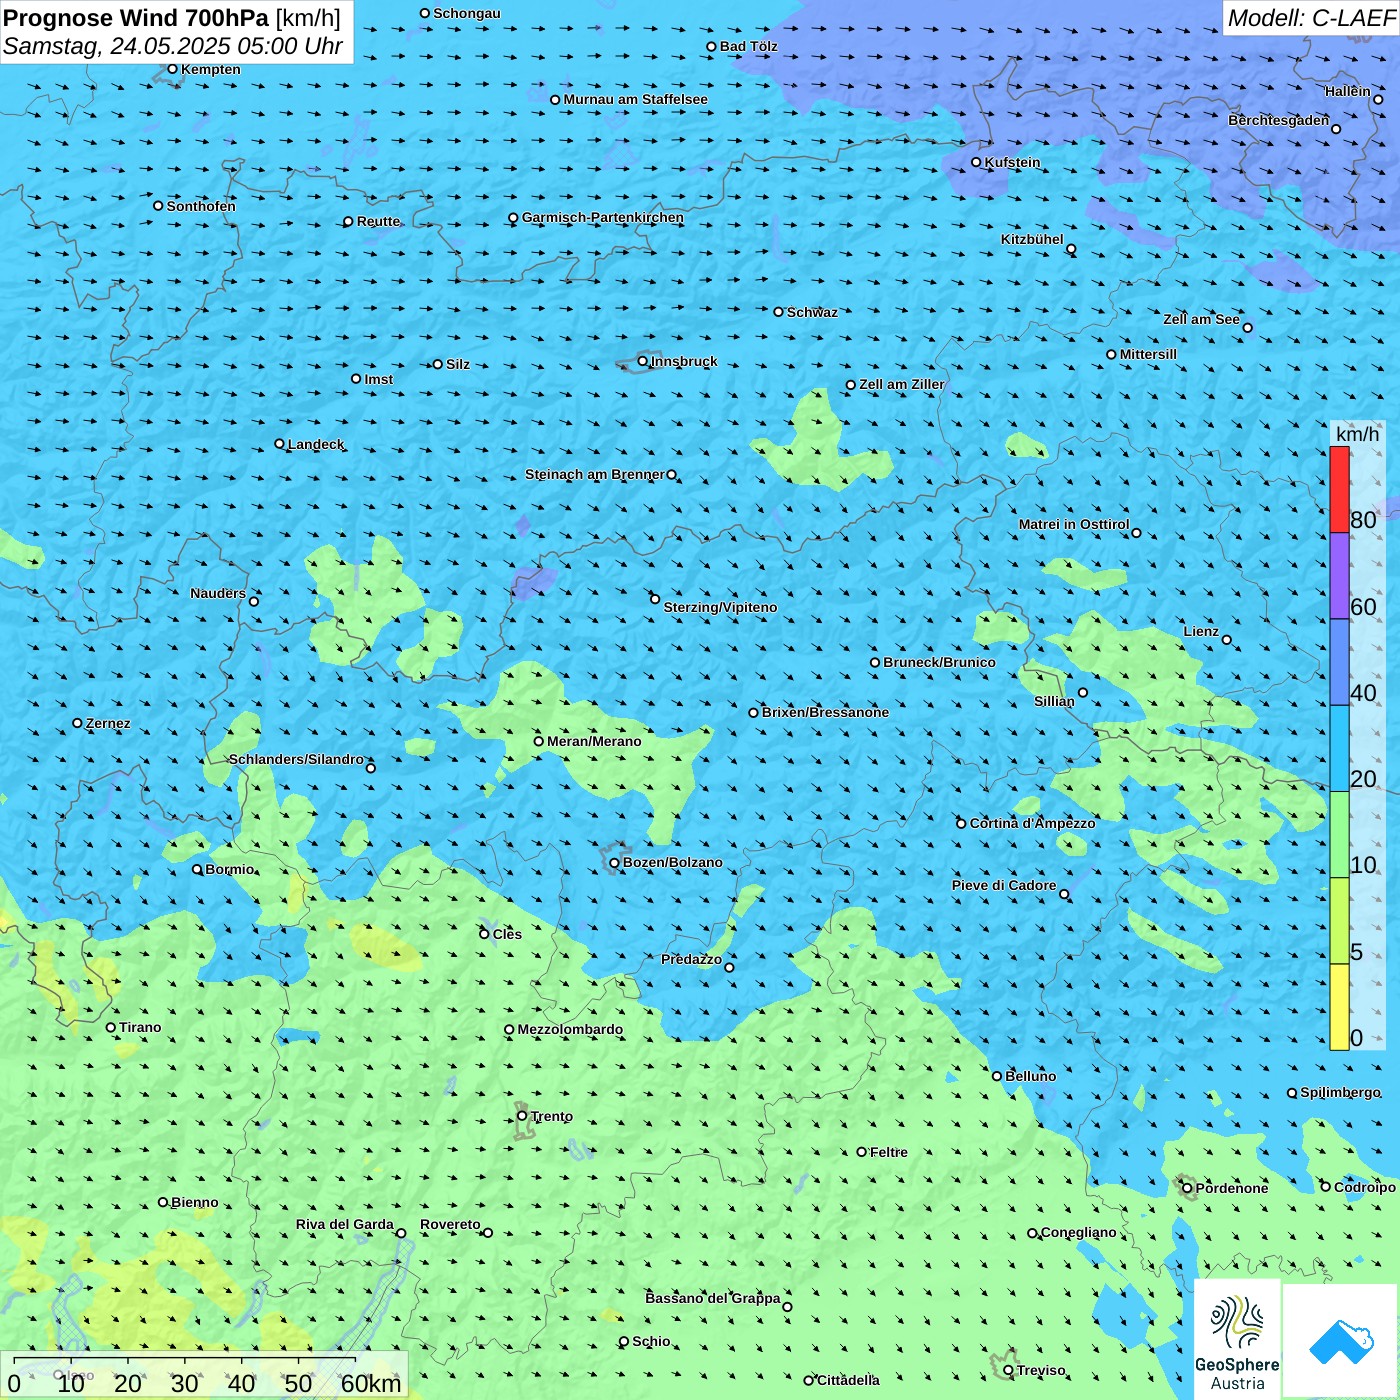Click the 'Cittadella' label
The image size is (1400, 1400).
click(849, 1380)
